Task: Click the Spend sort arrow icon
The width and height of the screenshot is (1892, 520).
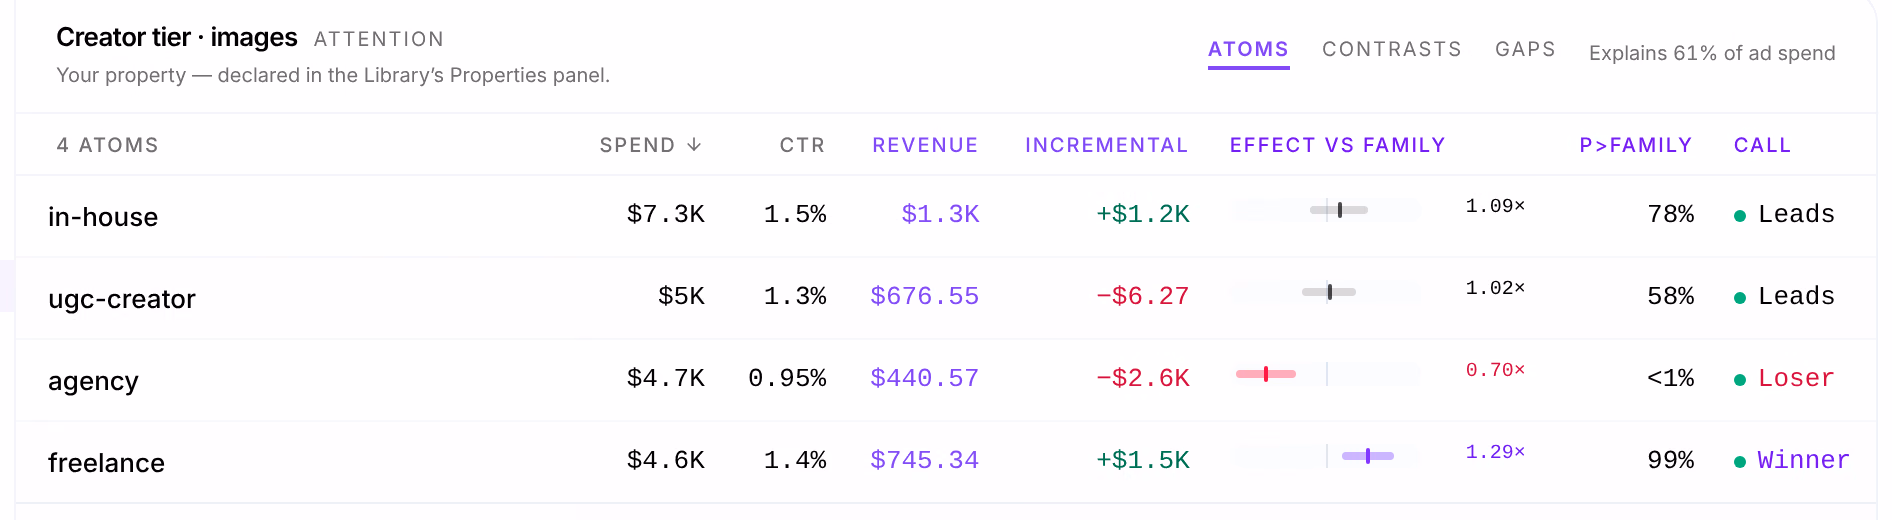Action: click(x=694, y=146)
